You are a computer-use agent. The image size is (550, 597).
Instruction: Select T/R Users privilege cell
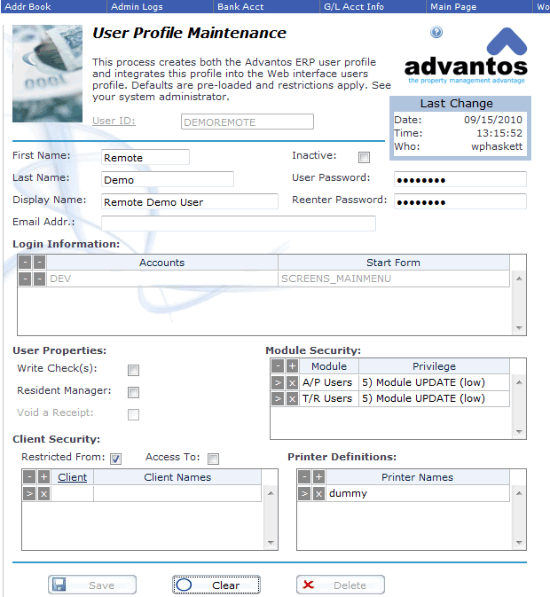click(434, 399)
